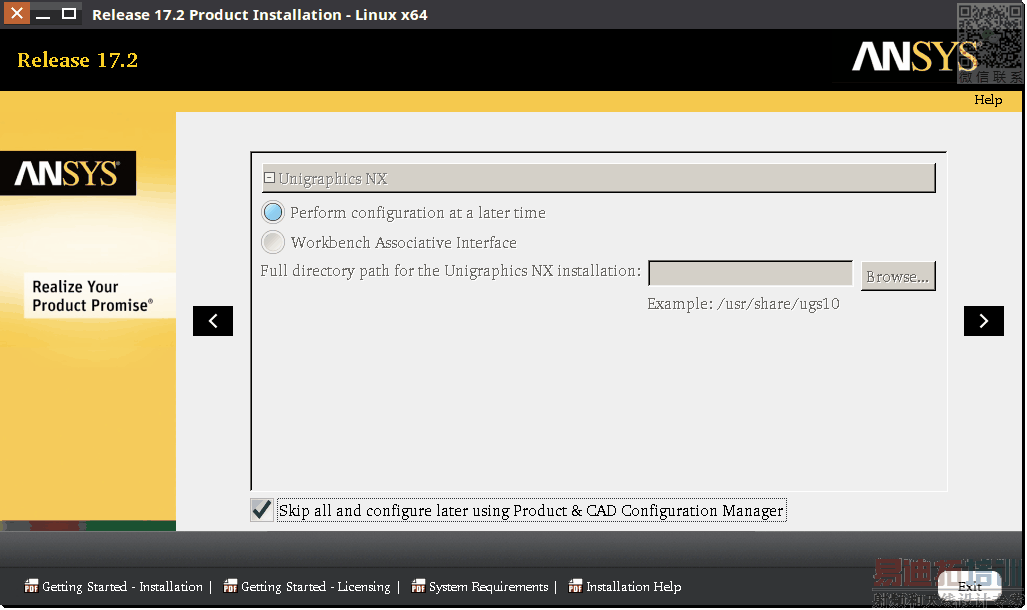Open System Requirements PDF
1027x610 pixels.
488,586
